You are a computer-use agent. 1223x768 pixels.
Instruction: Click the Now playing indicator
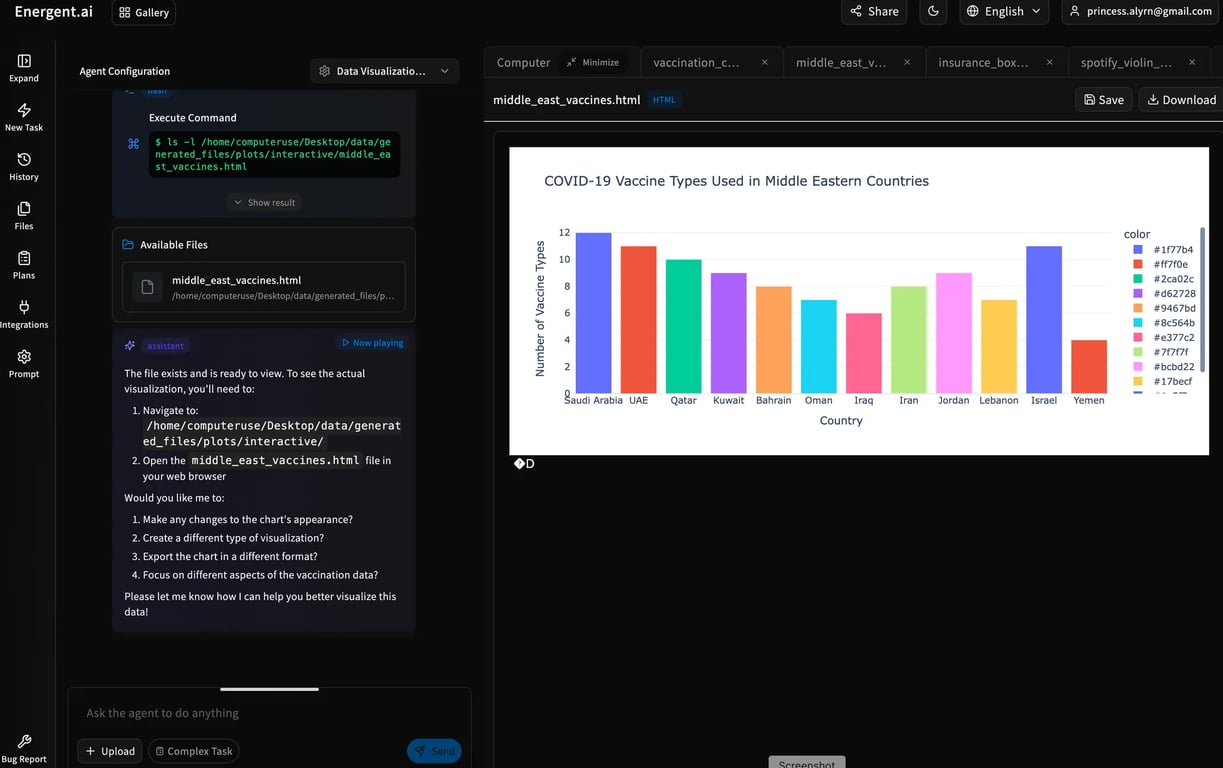373,343
